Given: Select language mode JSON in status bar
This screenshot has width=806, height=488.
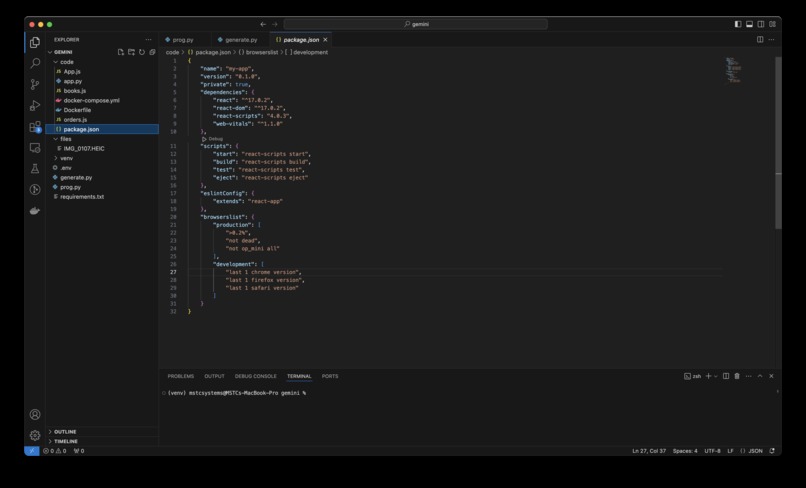Looking at the screenshot, I should [x=756, y=451].
